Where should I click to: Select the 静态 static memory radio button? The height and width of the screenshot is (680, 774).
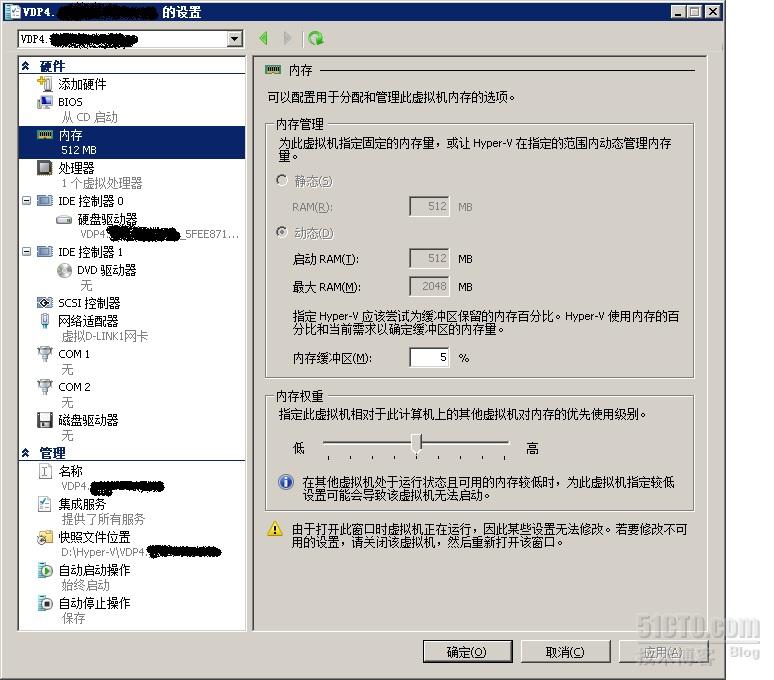(x=282, y=181)
